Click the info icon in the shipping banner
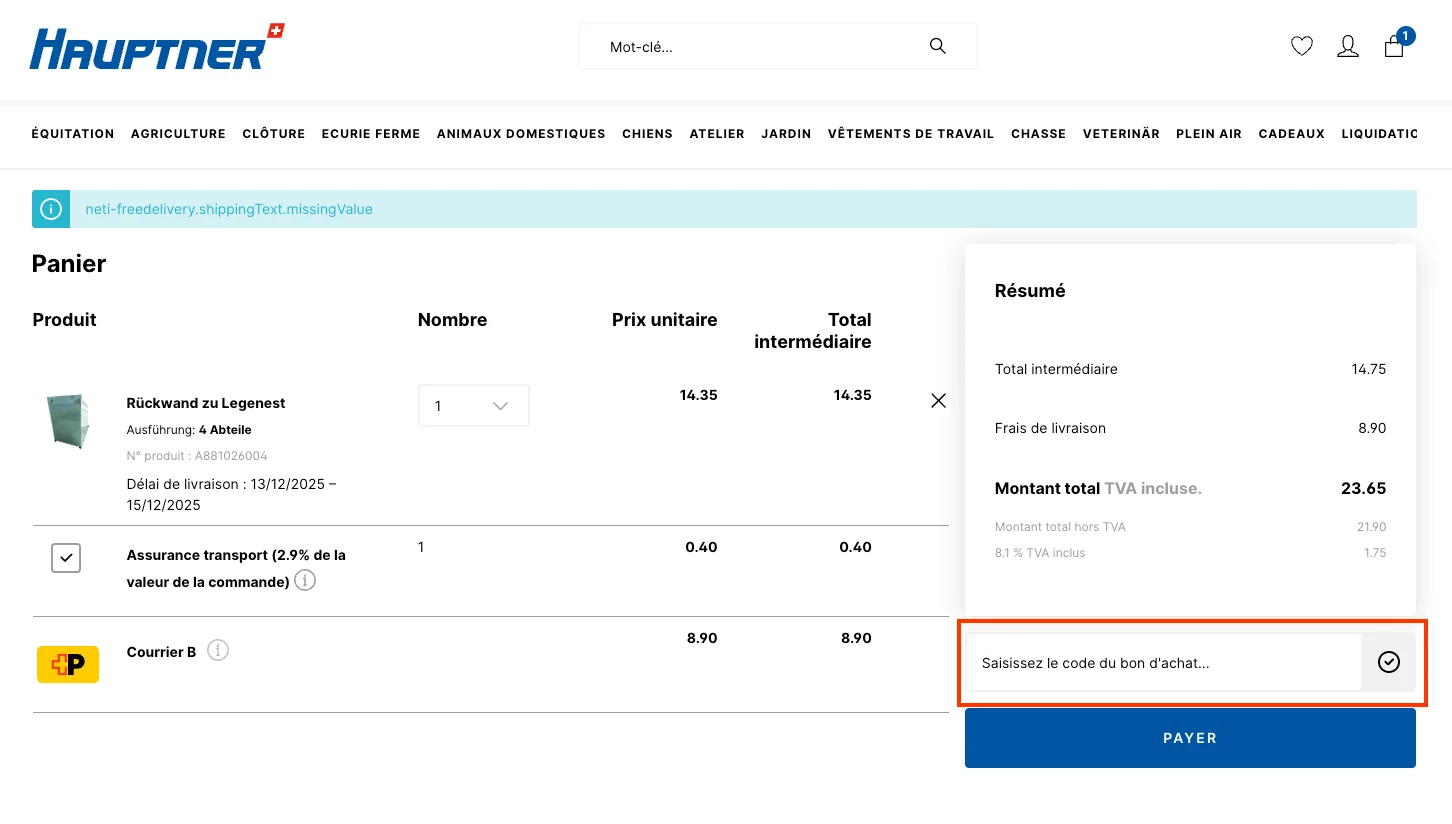1452x824 pixels. click(x=51, y=209)
